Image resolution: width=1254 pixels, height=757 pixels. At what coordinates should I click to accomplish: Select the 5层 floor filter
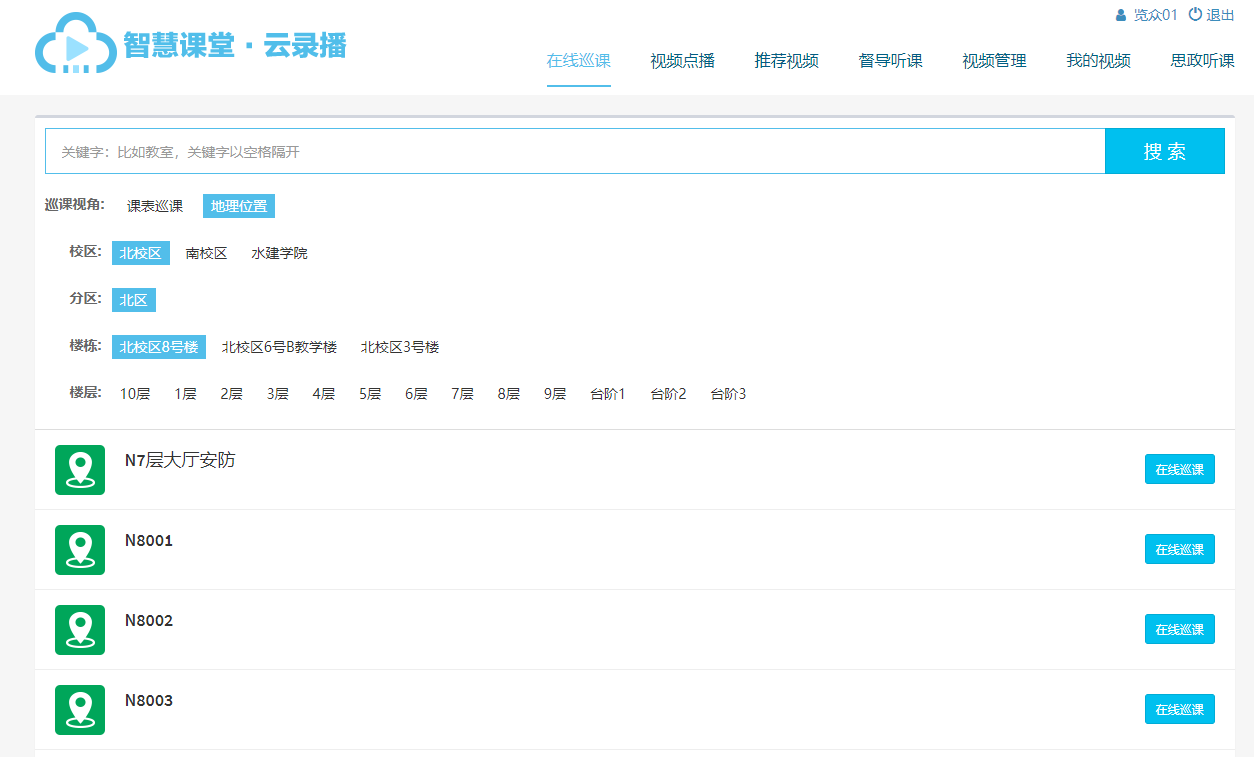click(x=370, y=394)
